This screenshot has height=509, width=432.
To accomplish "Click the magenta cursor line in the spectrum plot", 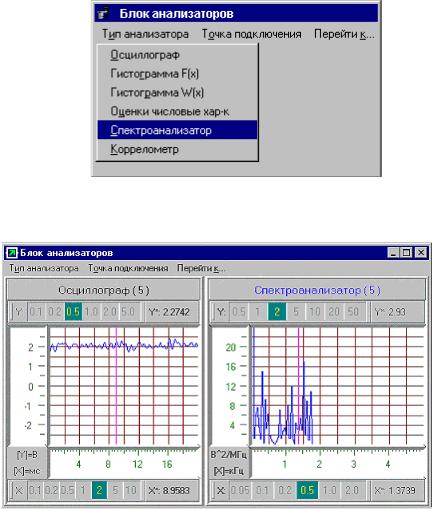I will click(x=298, y=386).
